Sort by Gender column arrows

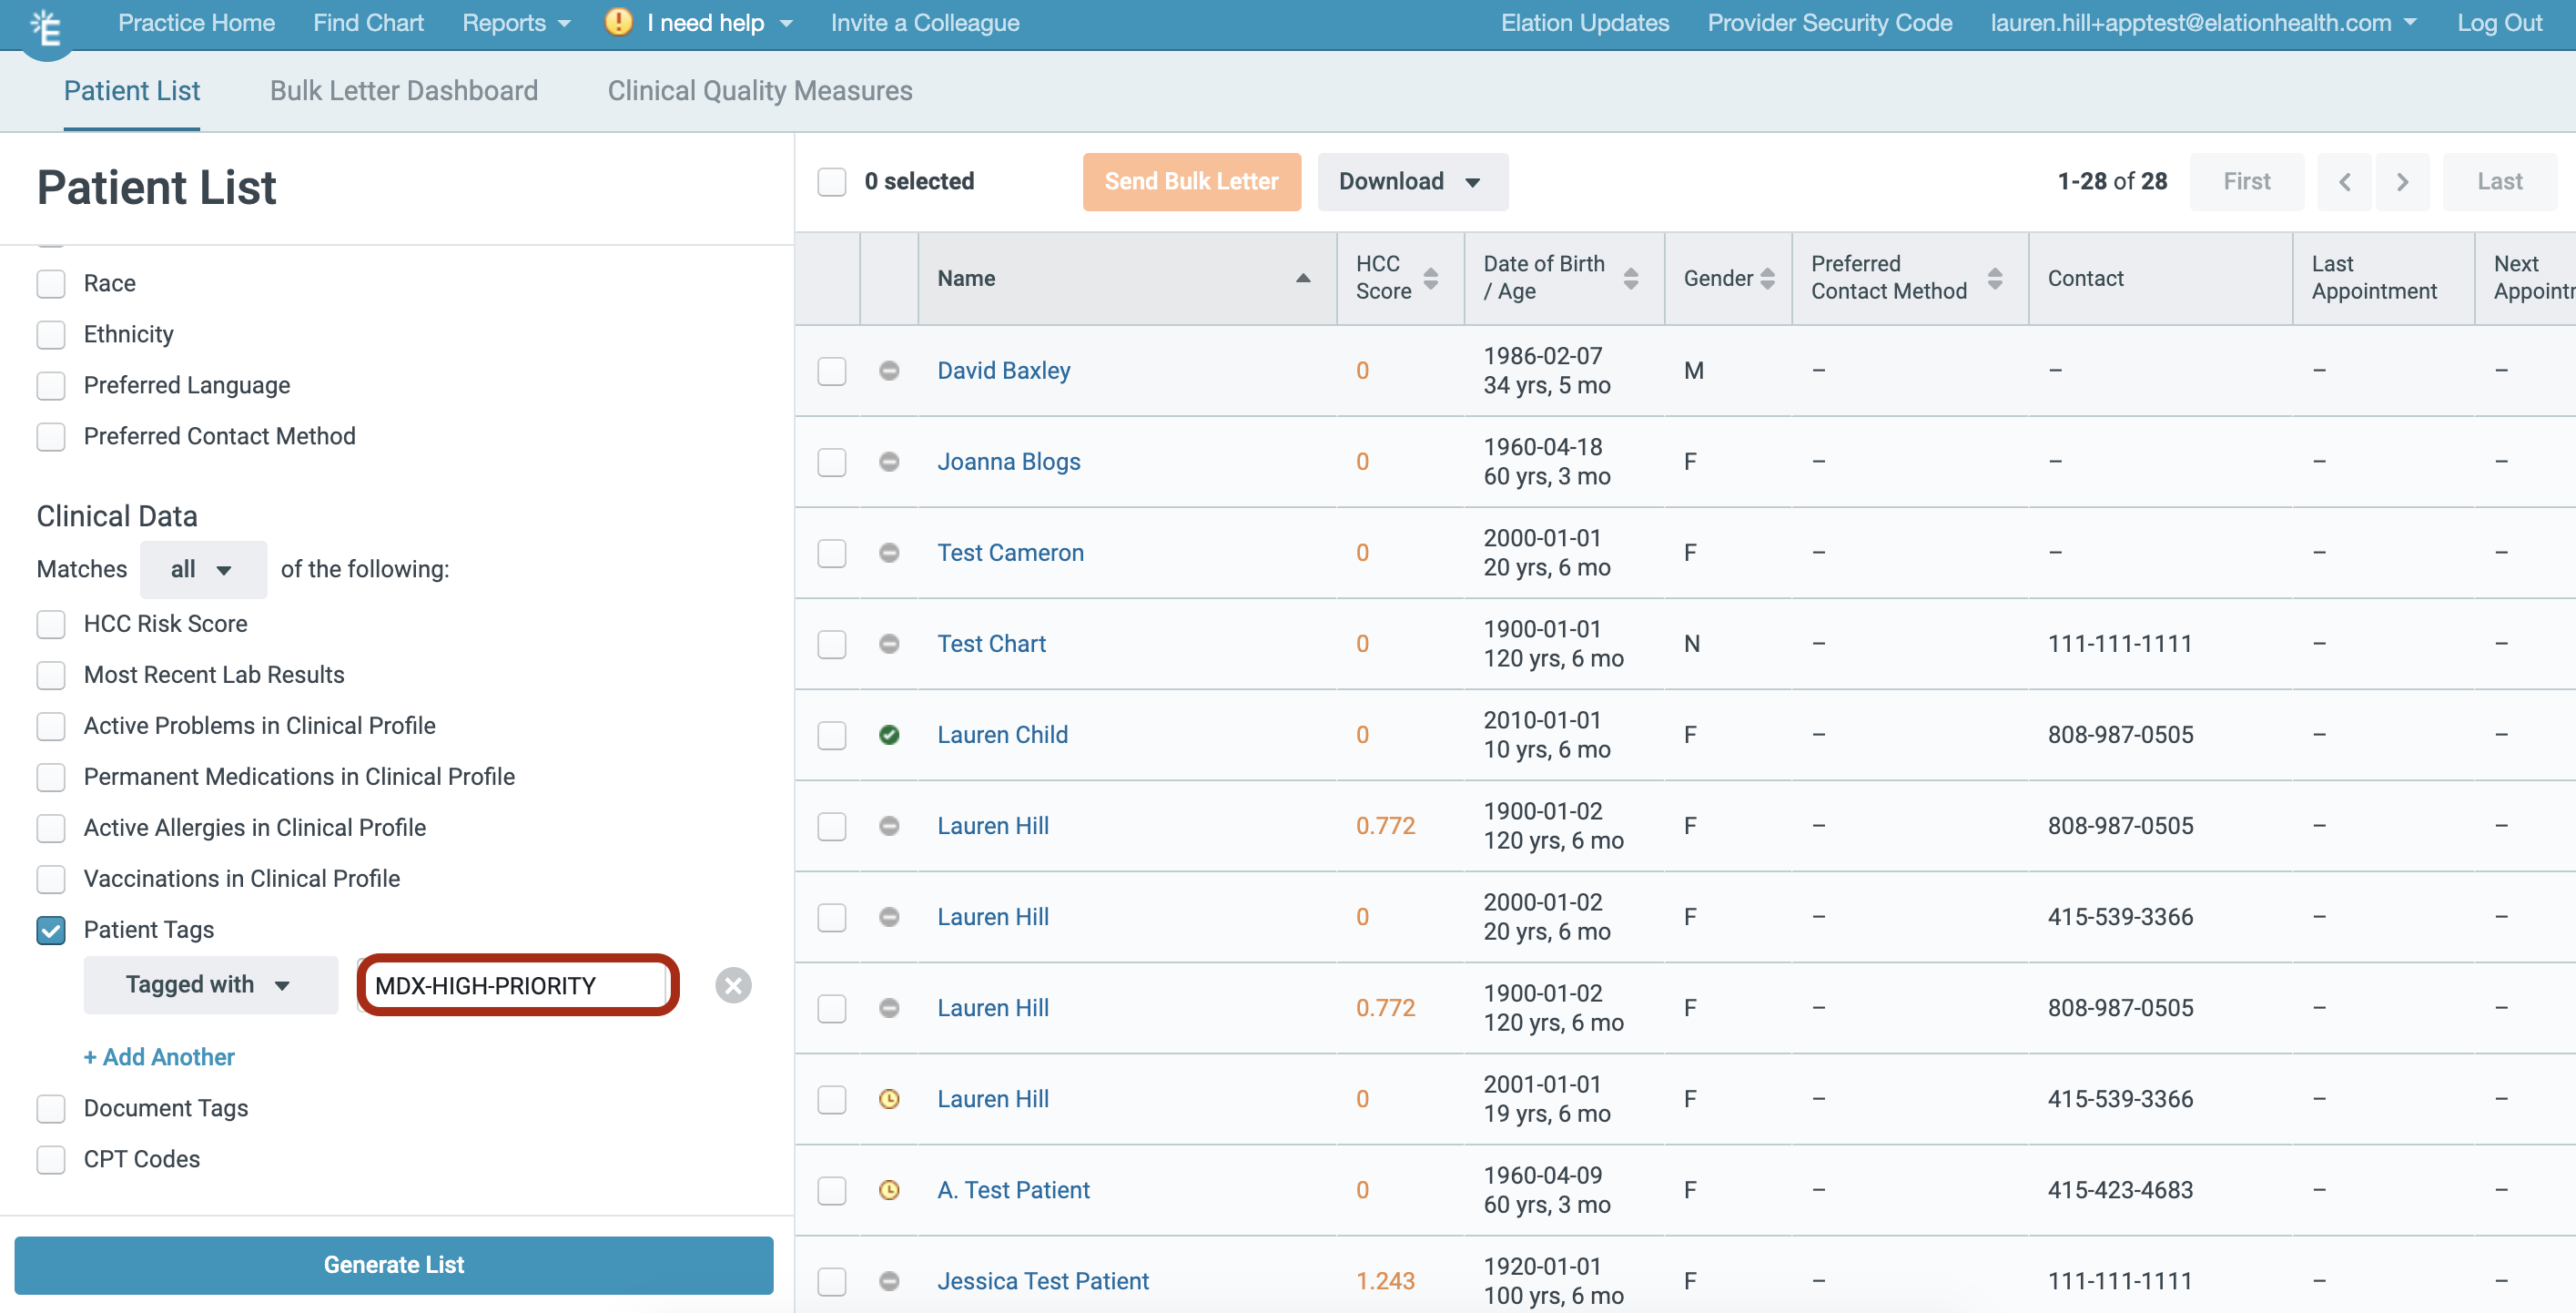point(1767,278)
